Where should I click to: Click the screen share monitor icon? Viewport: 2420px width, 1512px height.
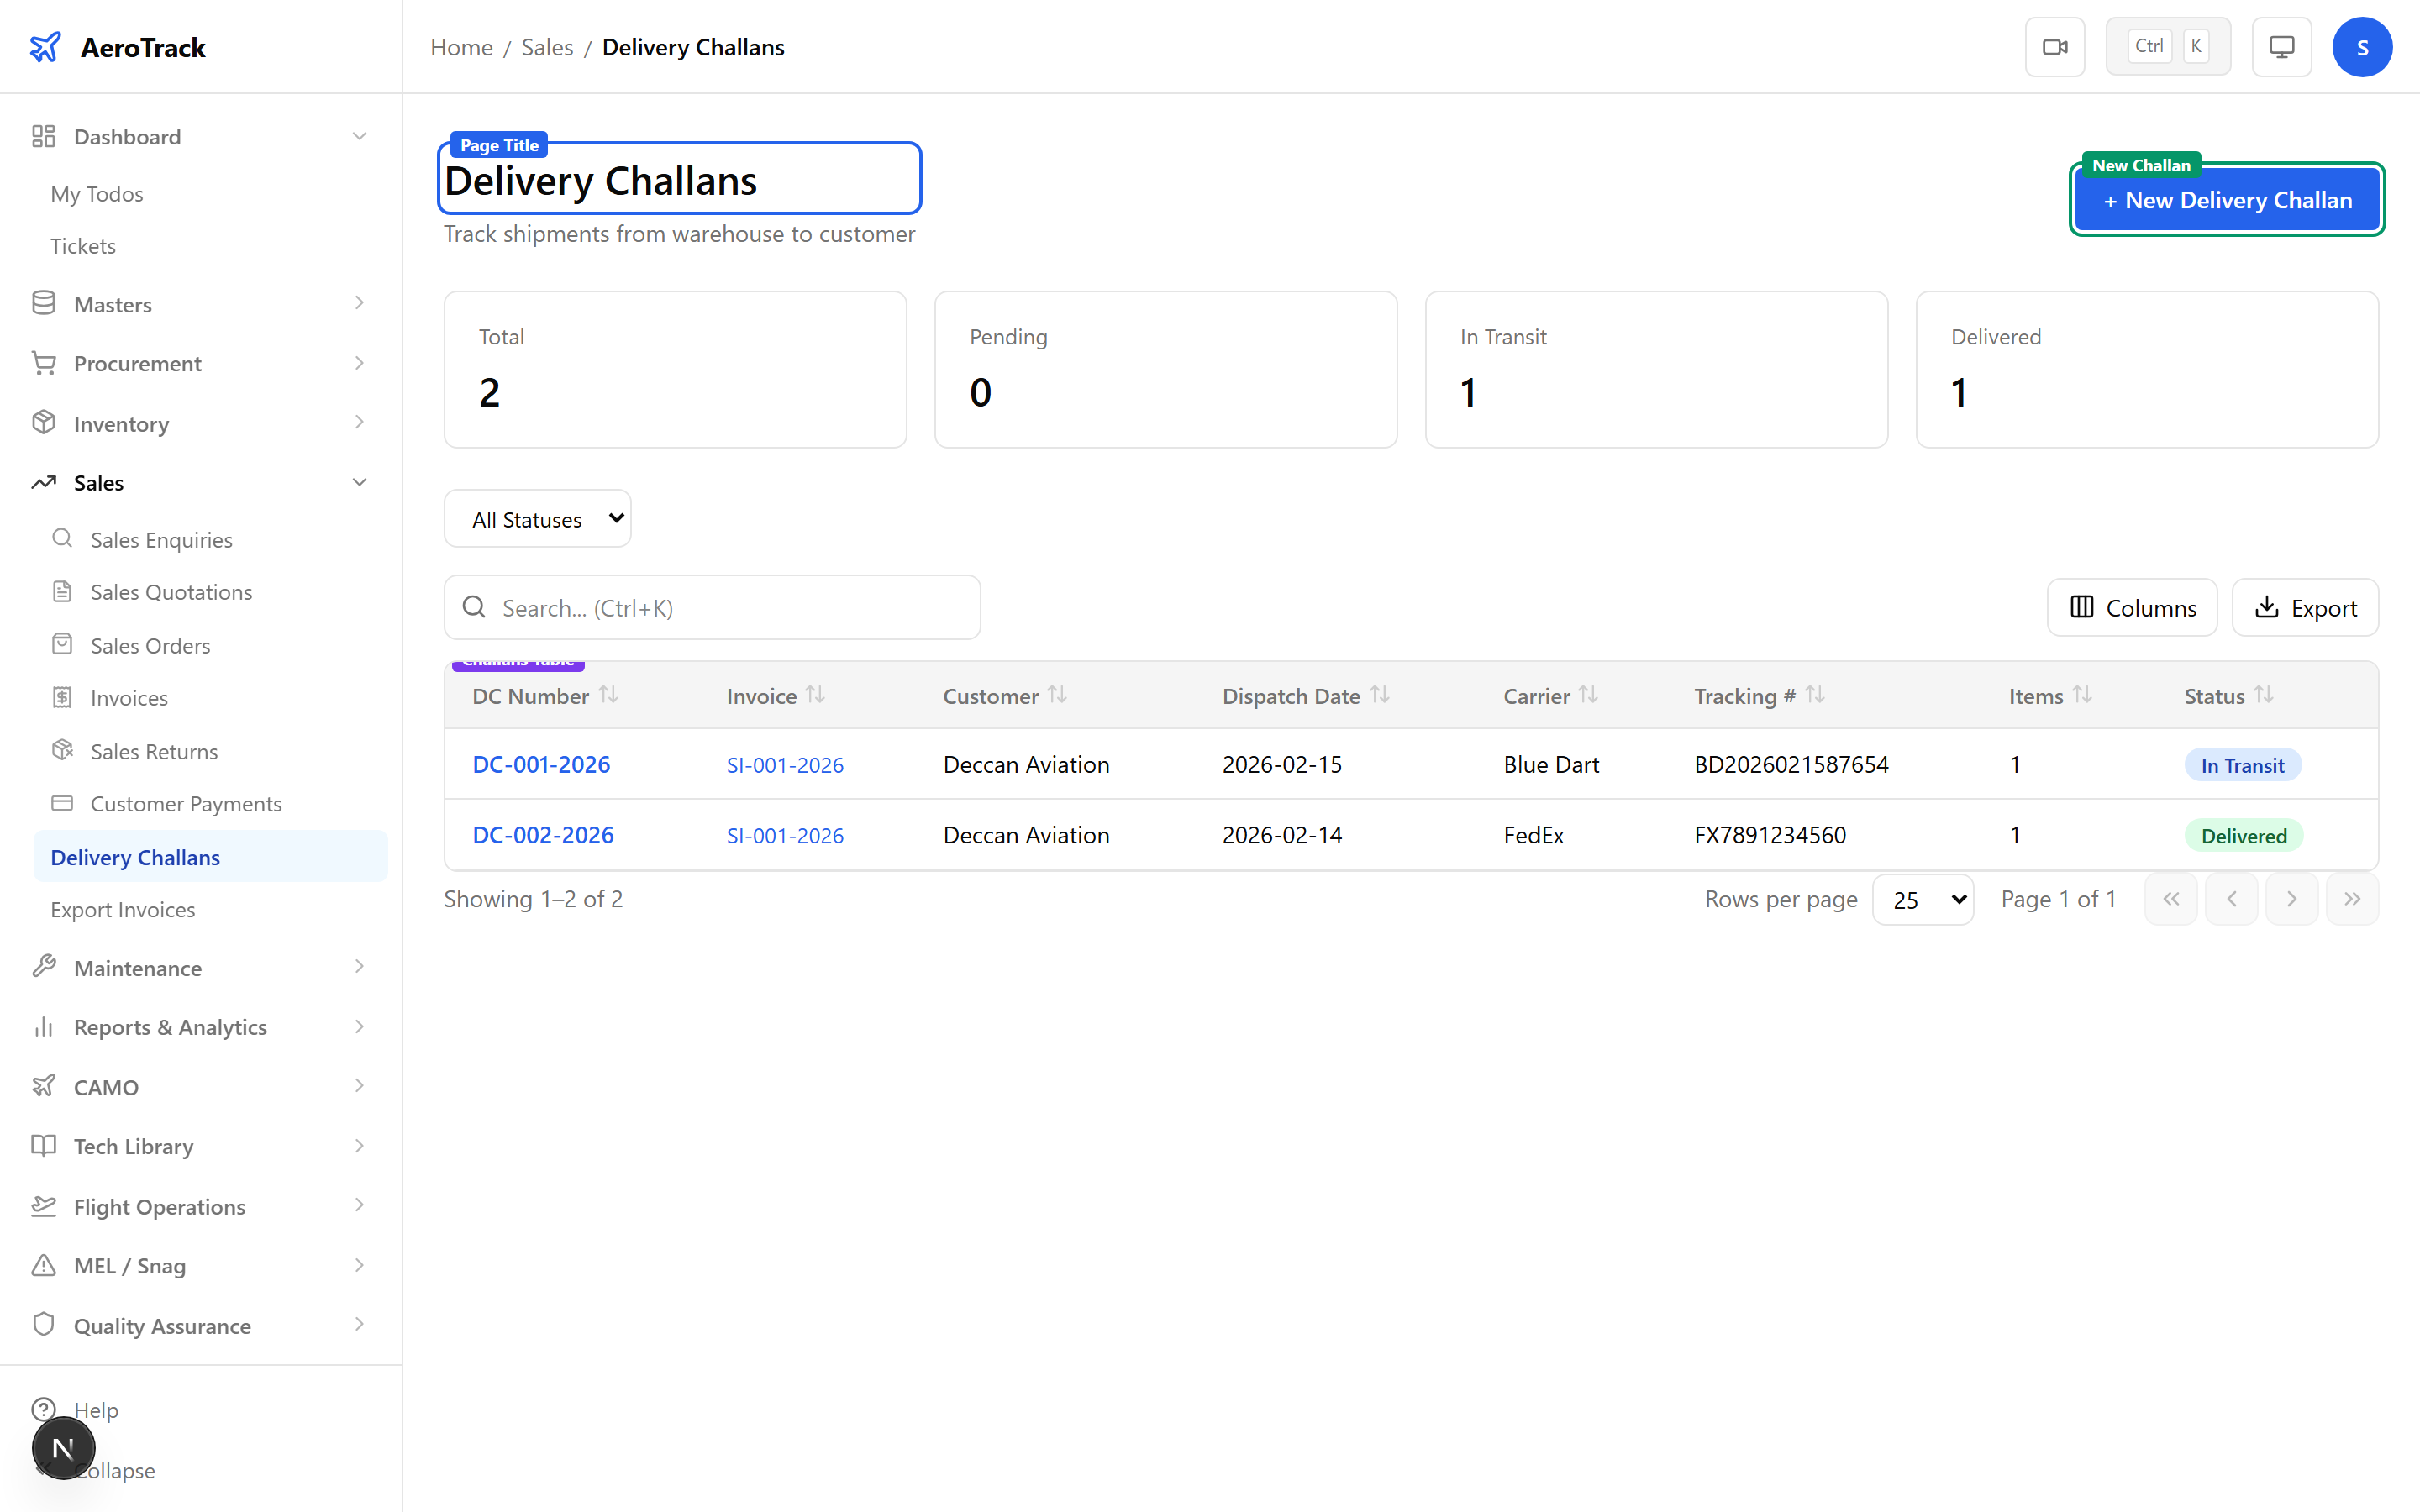point(2281,46)
